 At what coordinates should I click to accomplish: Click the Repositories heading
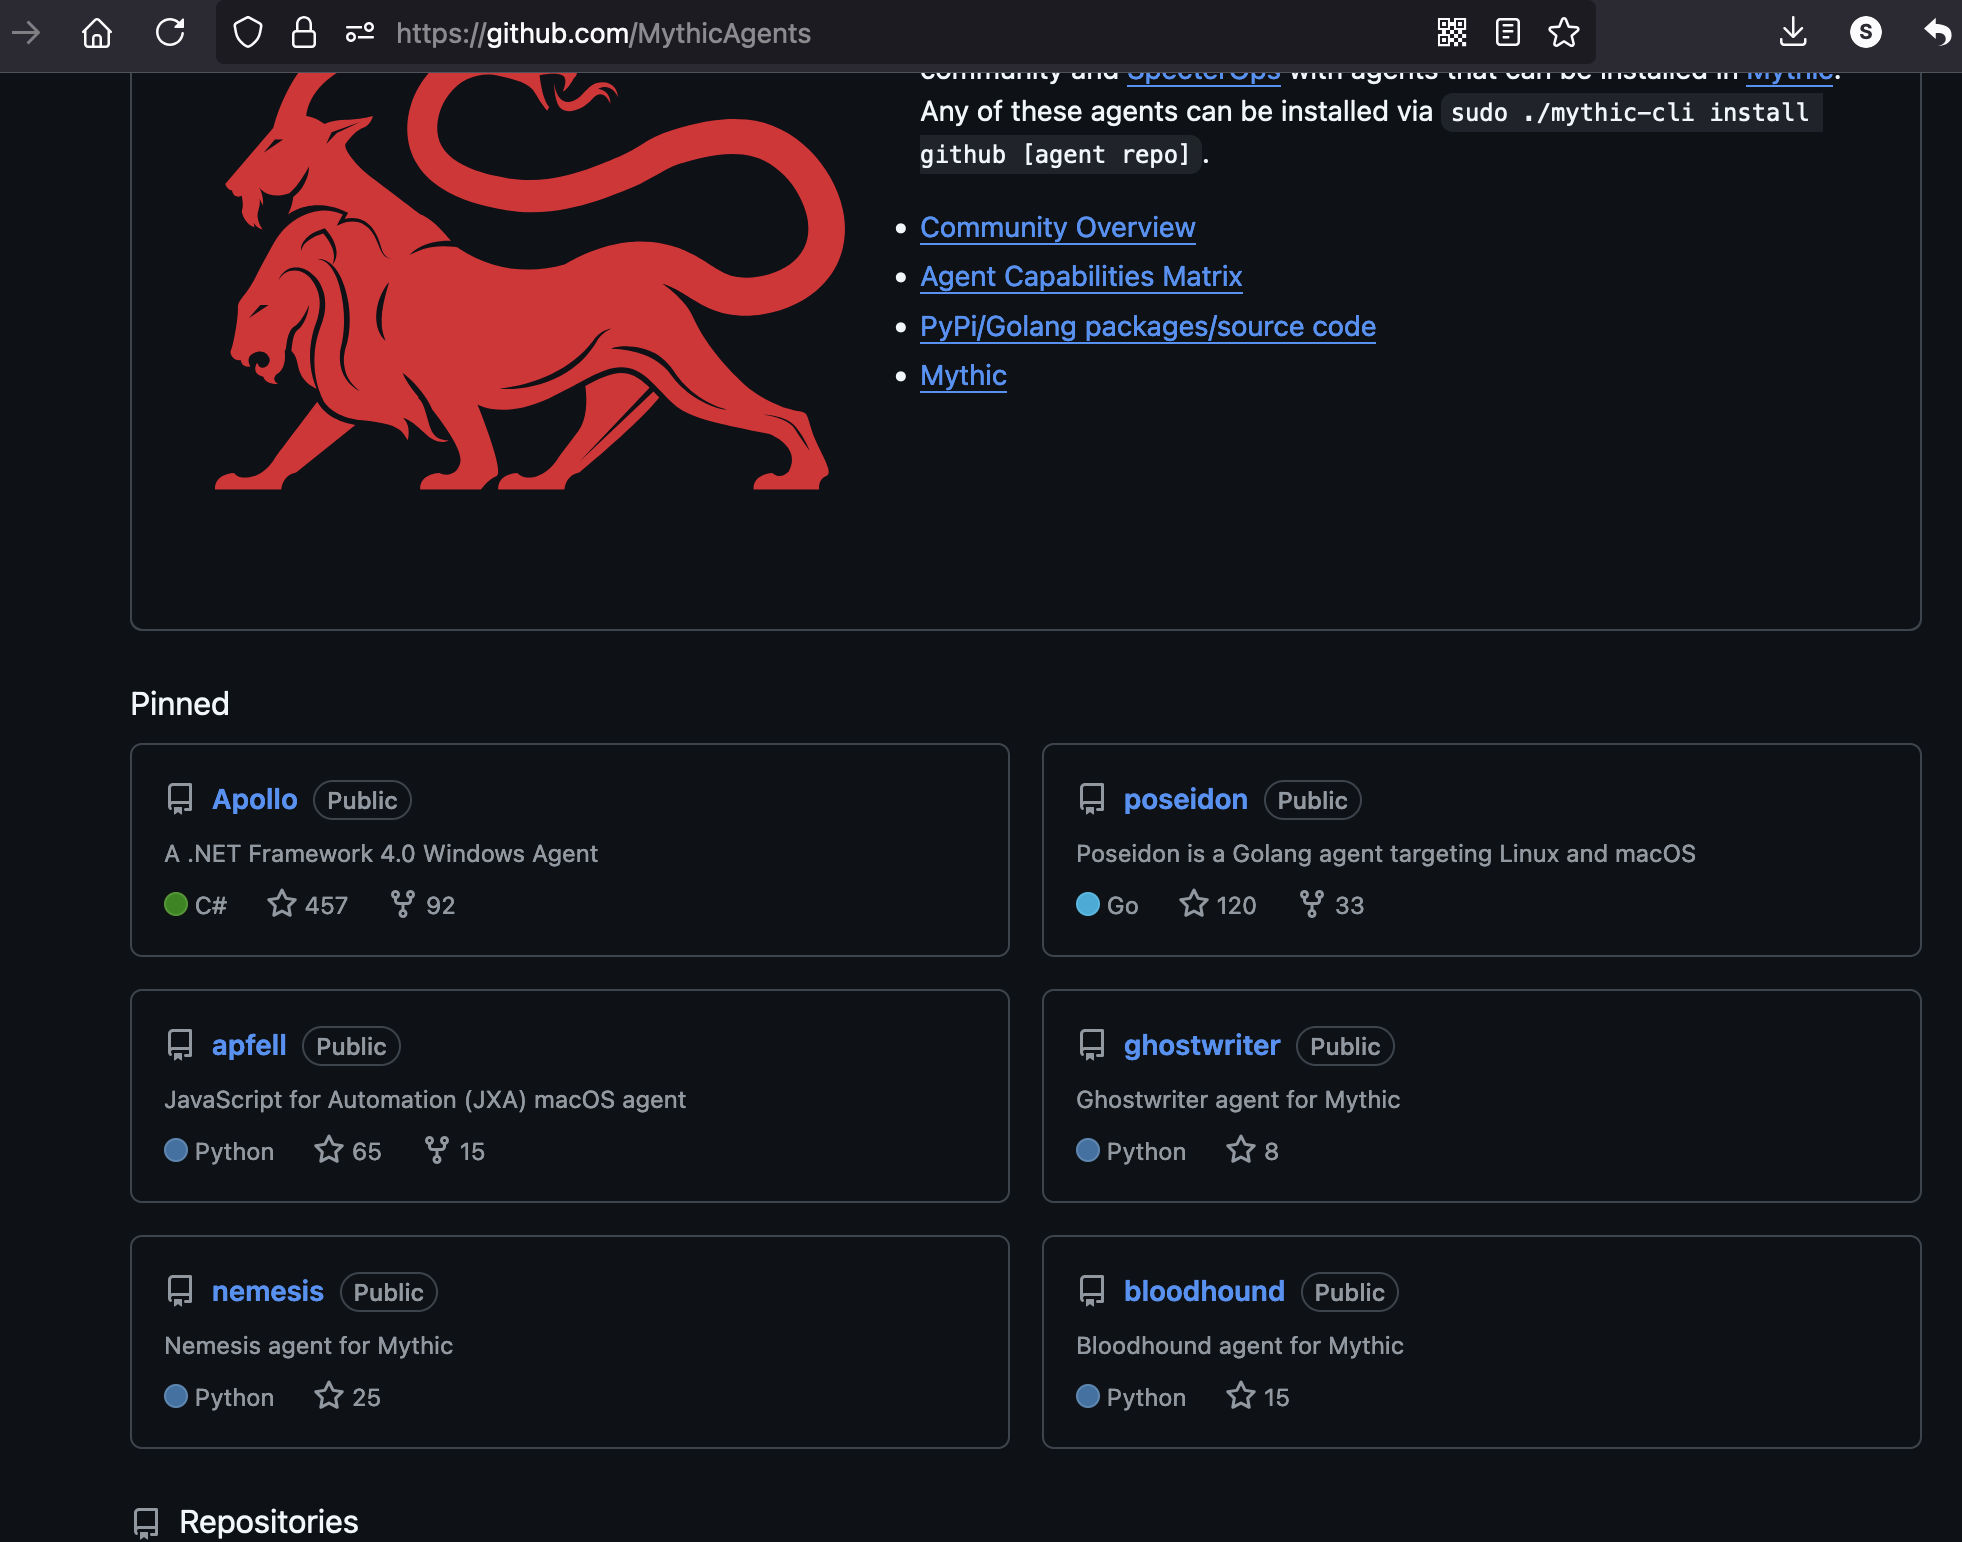[x=268, y=1522]
